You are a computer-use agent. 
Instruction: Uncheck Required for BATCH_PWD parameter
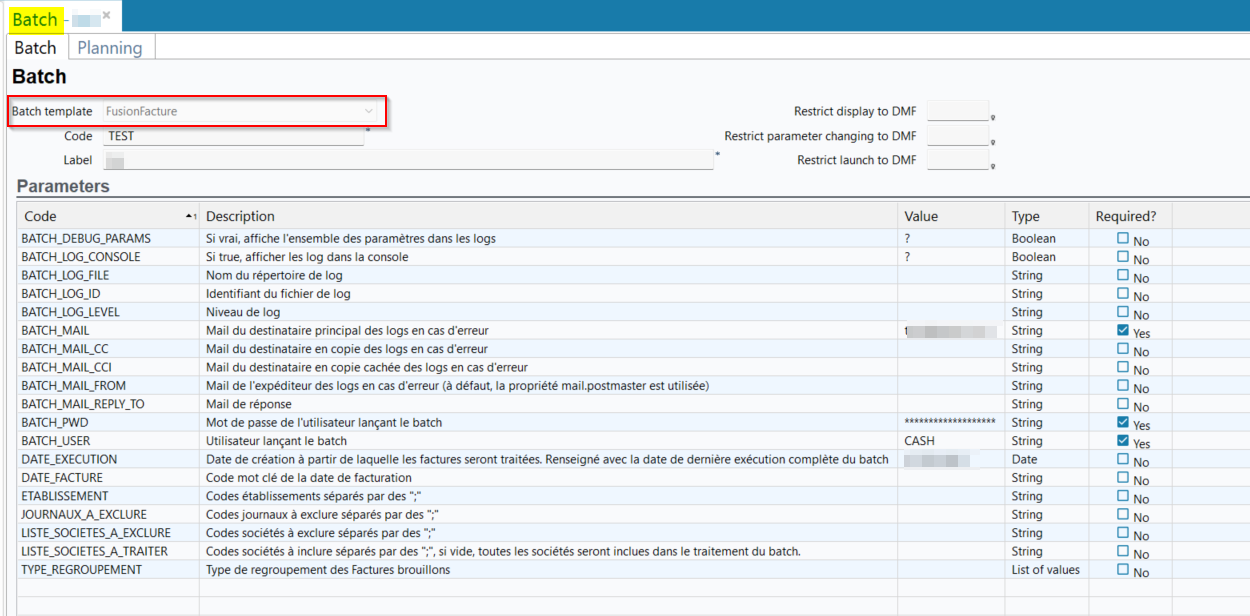coord(1123,423)
